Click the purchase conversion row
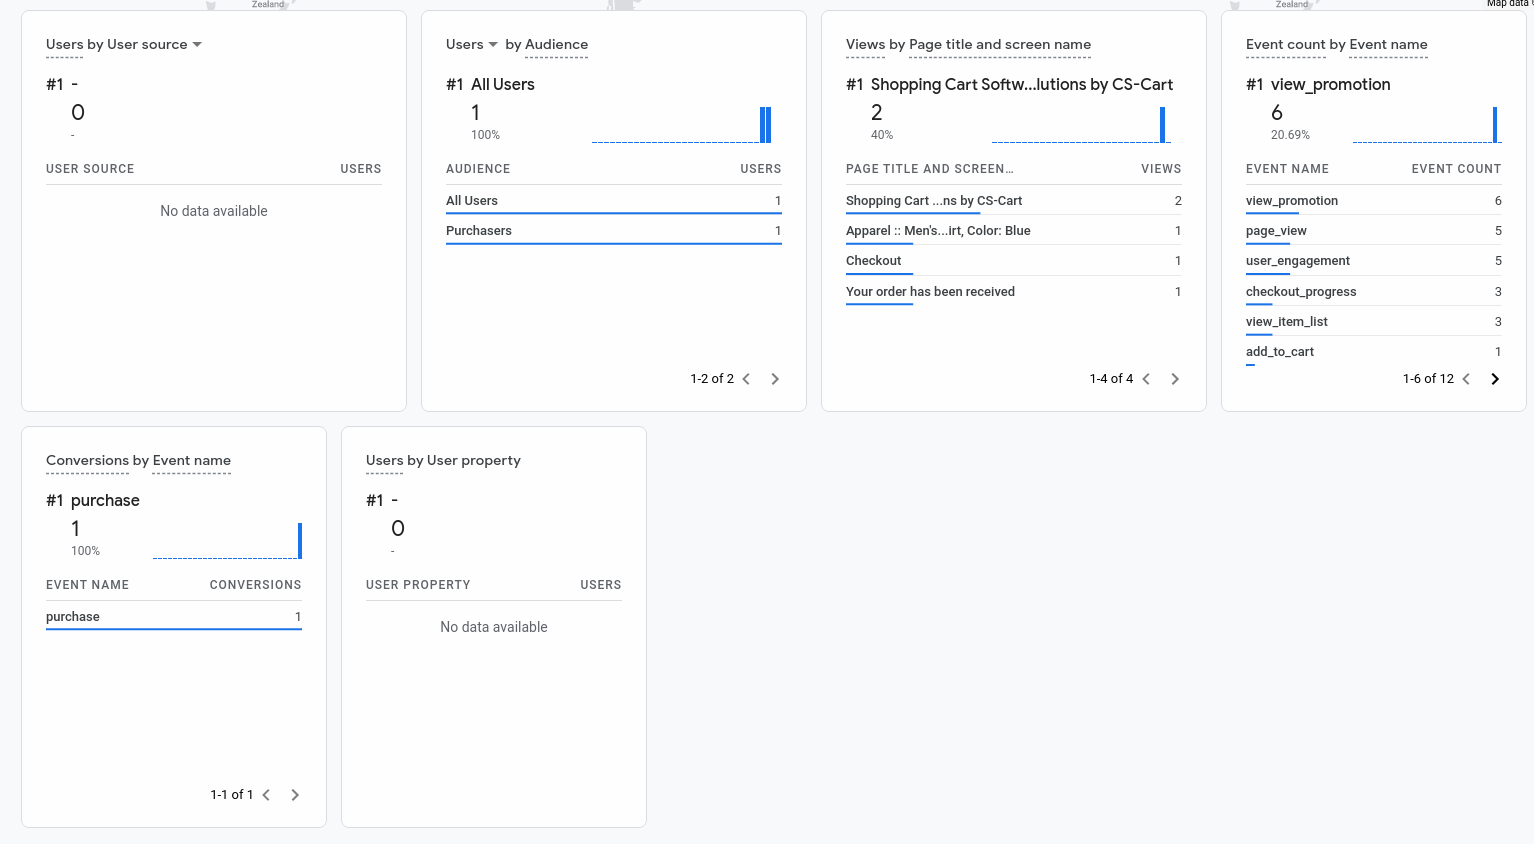This screenshot has height=844, width=1534. pyautogui.click(x=174, y=617)
